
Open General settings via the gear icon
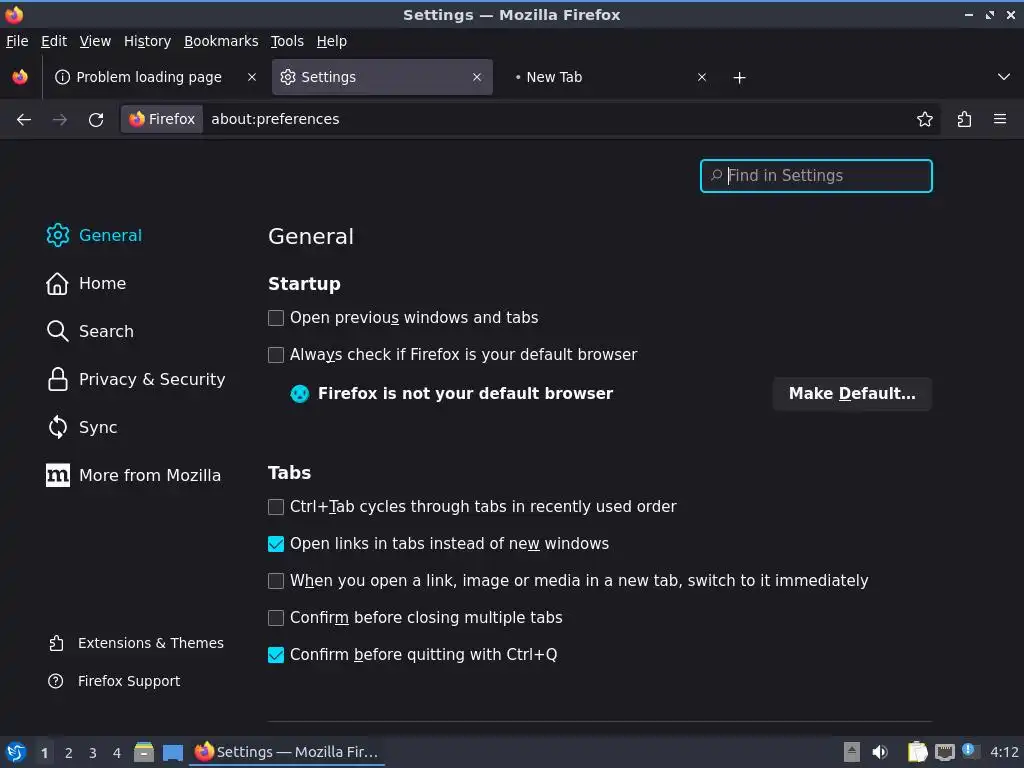[57, 235]
